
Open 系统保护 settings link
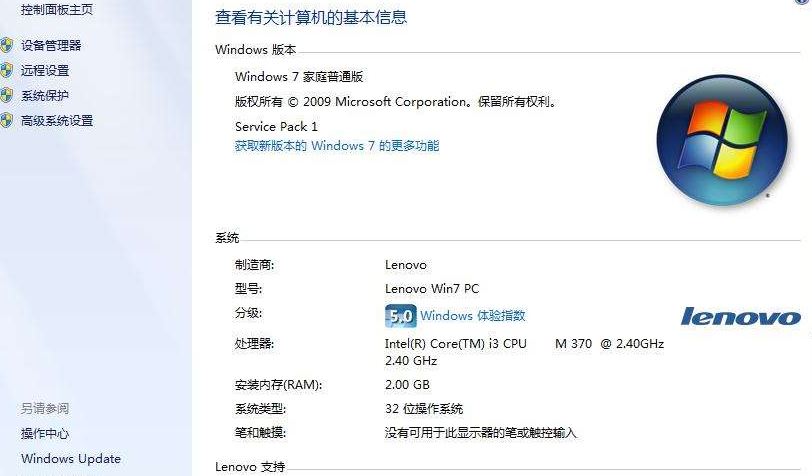45,95
